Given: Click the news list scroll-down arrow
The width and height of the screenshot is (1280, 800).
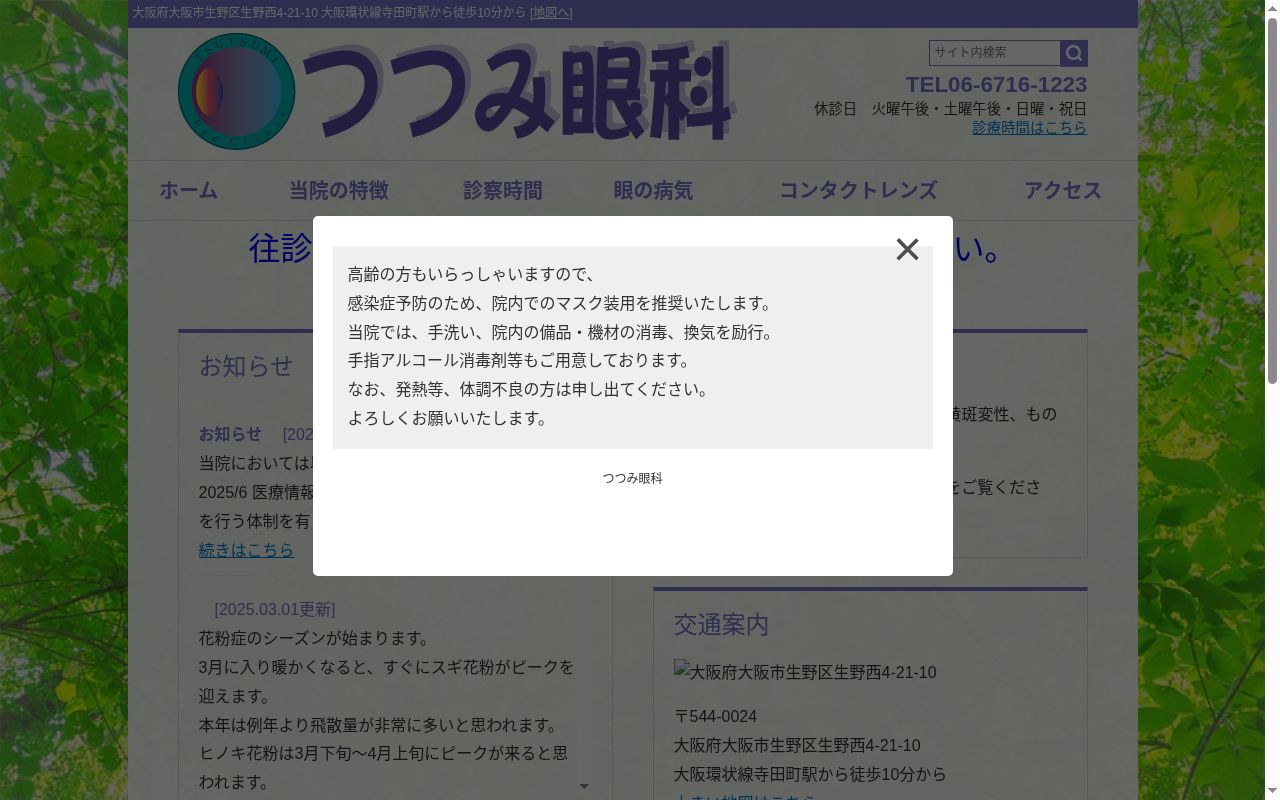Looking at the screenshot, I should coord(584,787).
